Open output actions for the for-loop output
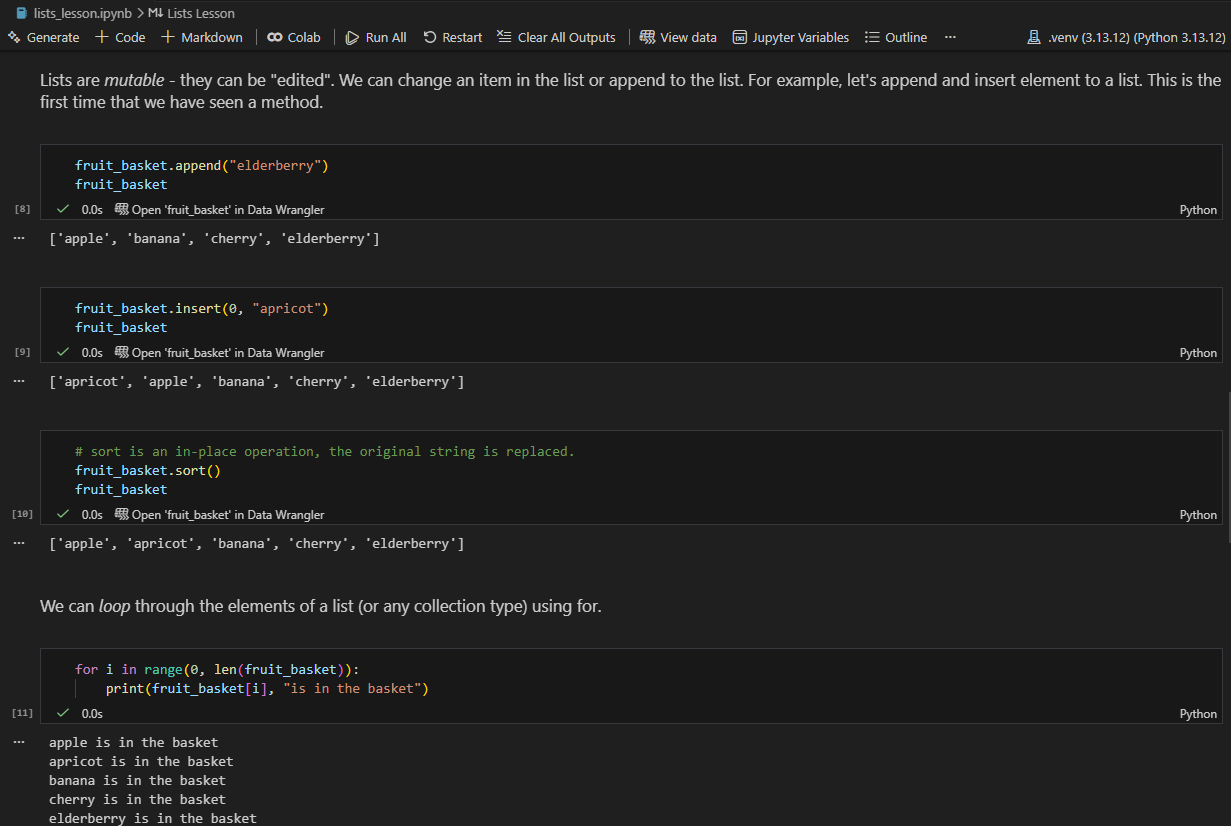1231x826 pixels. click(x=18, y=742)
